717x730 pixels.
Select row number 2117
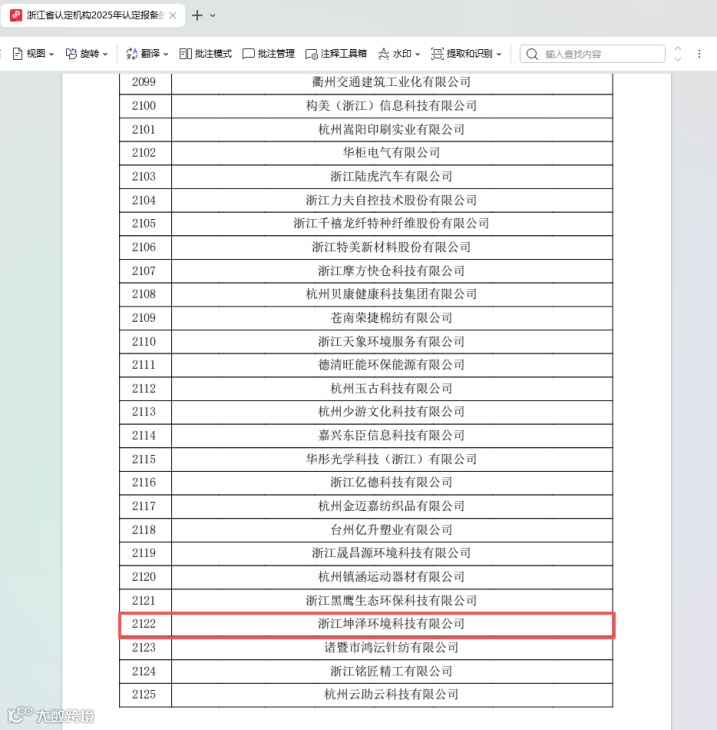coord(144,507)
